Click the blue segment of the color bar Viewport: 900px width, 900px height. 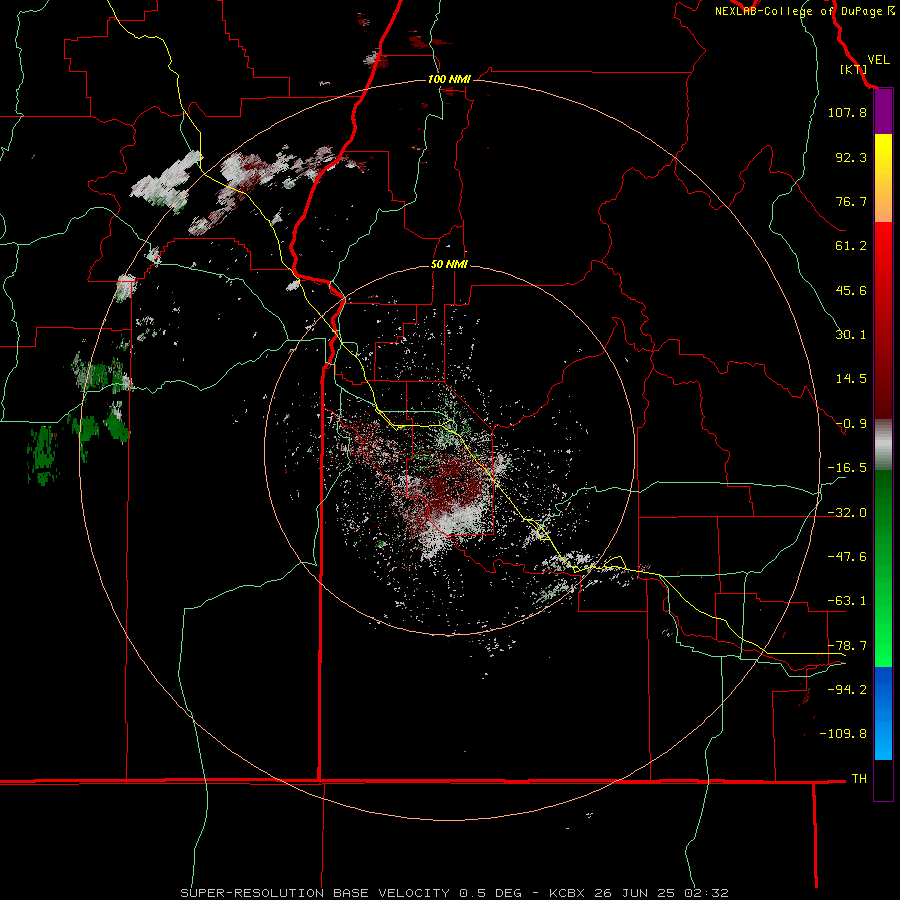tap(883, 713)
